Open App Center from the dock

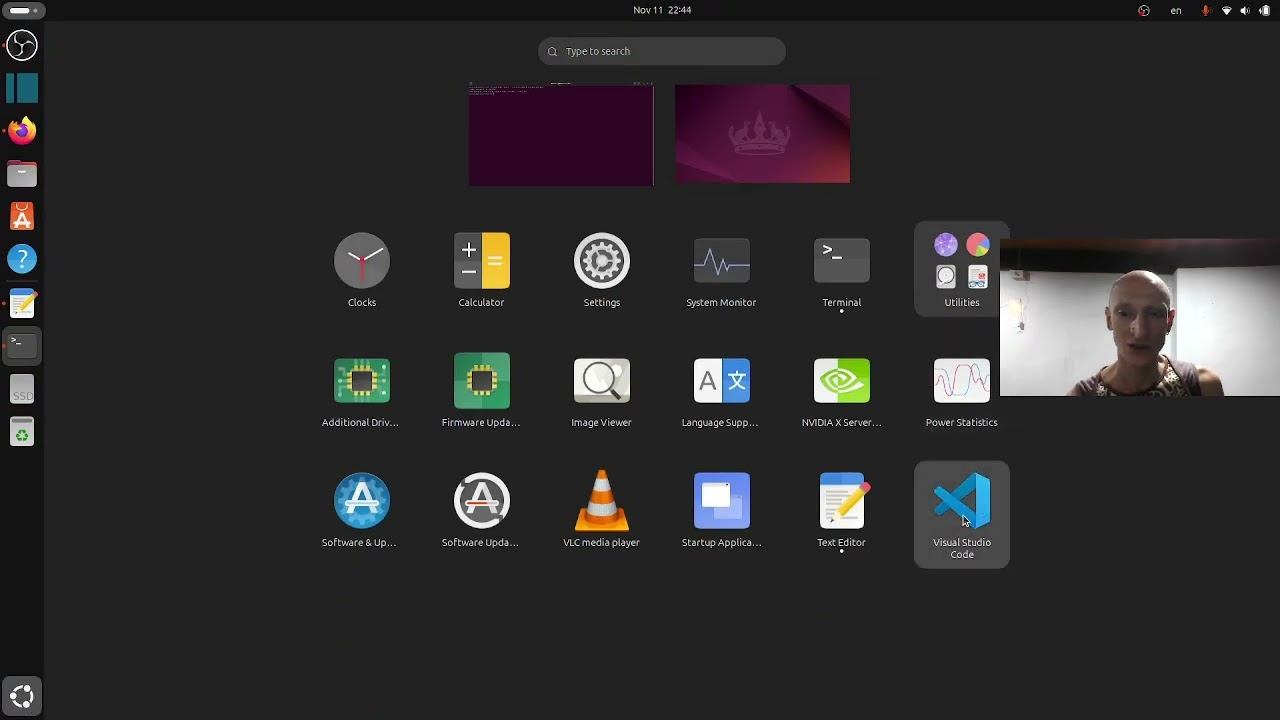[x=22, y=217]
